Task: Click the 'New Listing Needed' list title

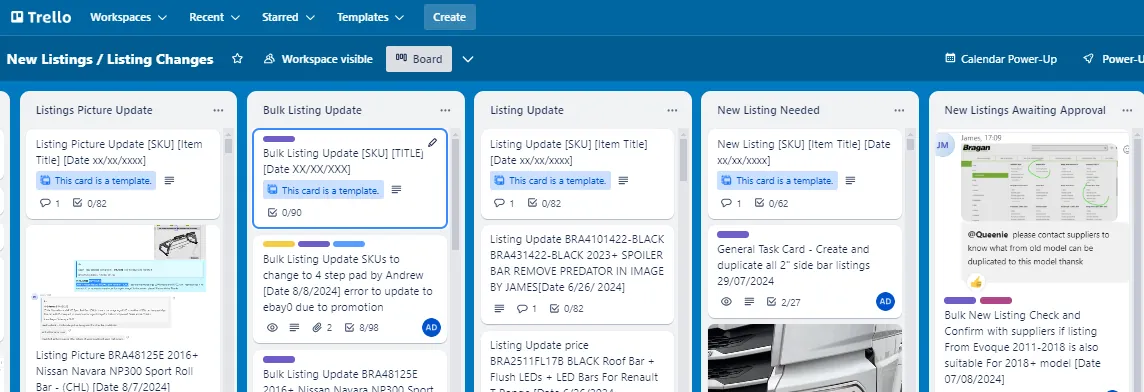Action: click(768, 110)
